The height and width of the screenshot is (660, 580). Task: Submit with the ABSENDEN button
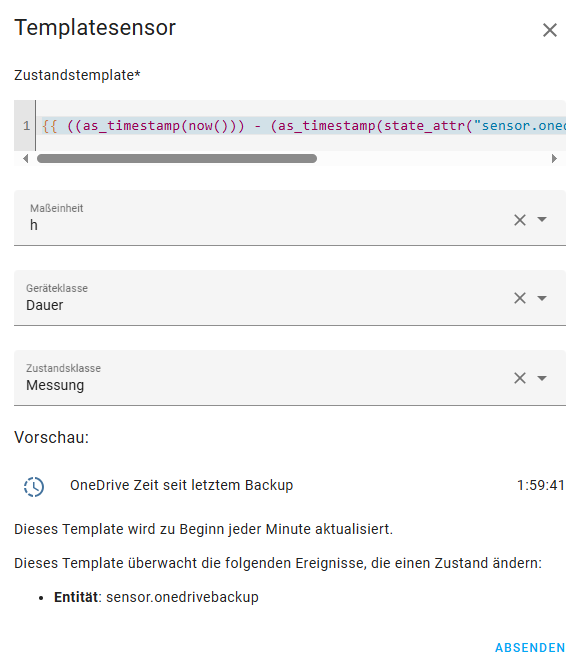[530, 647]
